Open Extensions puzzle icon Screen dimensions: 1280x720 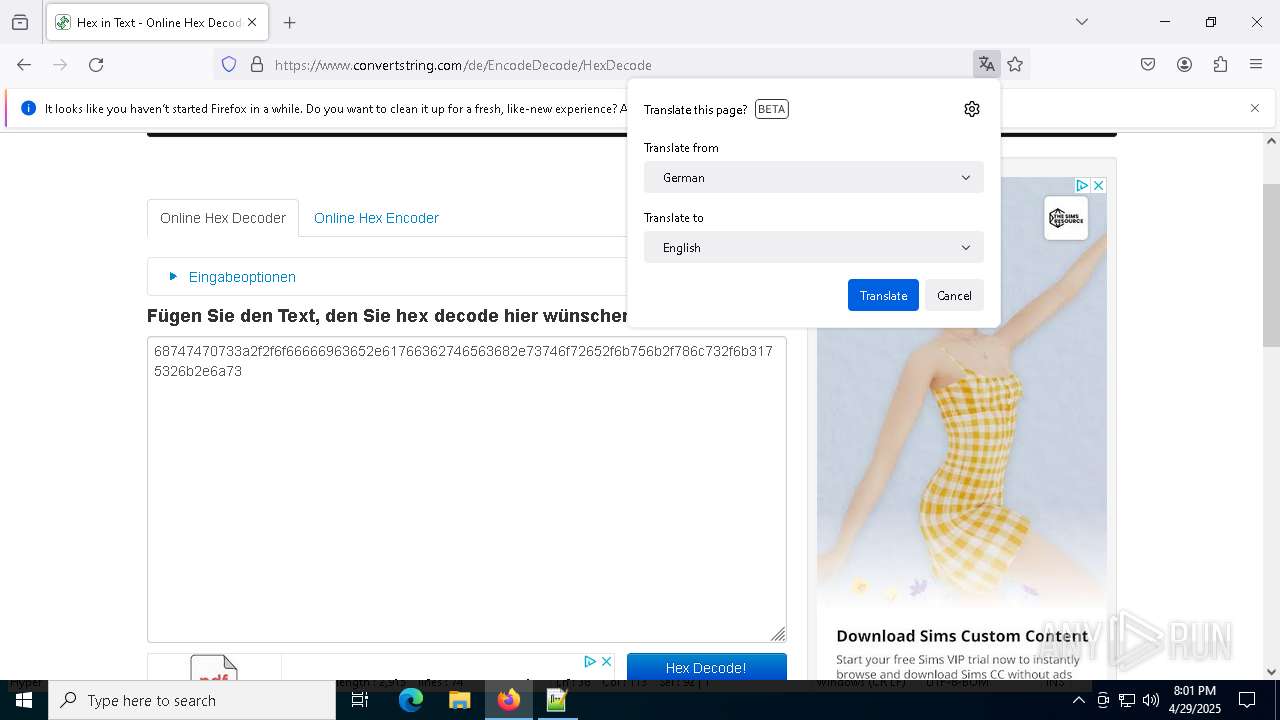click(x=1220, y=65)
